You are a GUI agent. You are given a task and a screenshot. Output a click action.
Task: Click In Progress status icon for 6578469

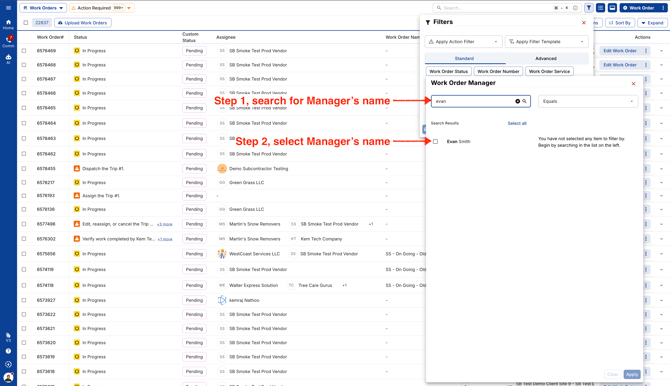click(77, 50)
